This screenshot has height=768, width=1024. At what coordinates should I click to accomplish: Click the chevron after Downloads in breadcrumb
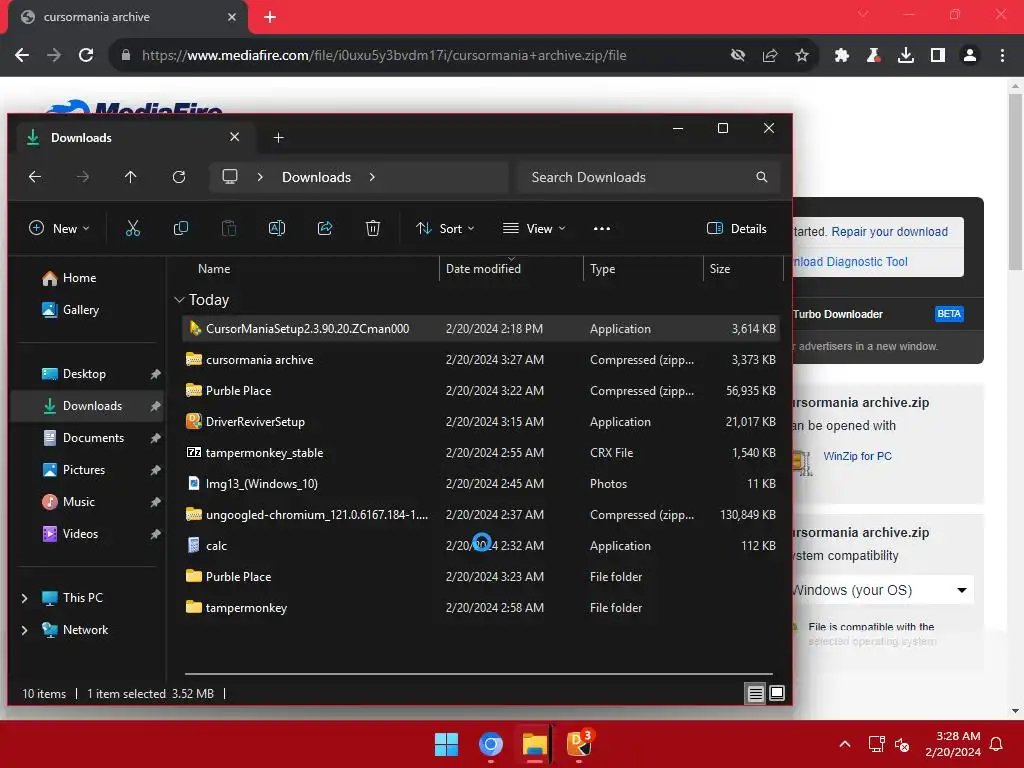pyautogui.click(x=372, y=177)
